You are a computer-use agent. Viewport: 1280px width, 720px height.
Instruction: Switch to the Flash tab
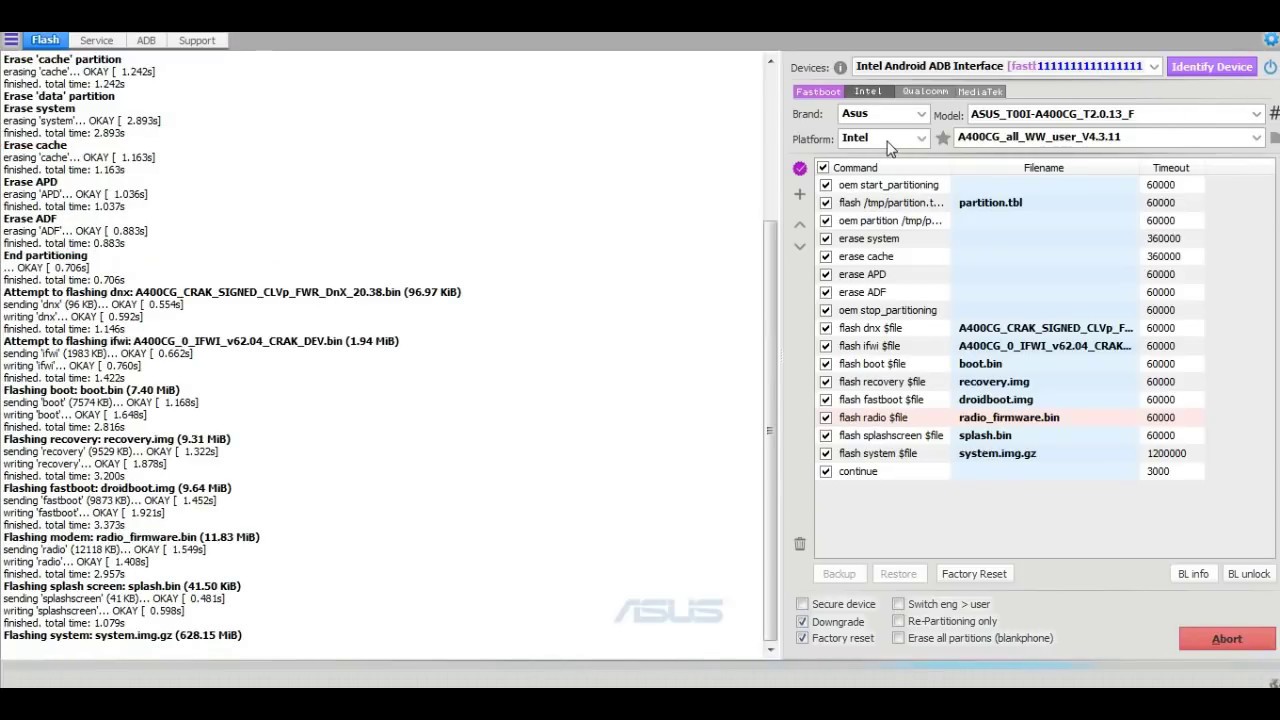point(45,40)
